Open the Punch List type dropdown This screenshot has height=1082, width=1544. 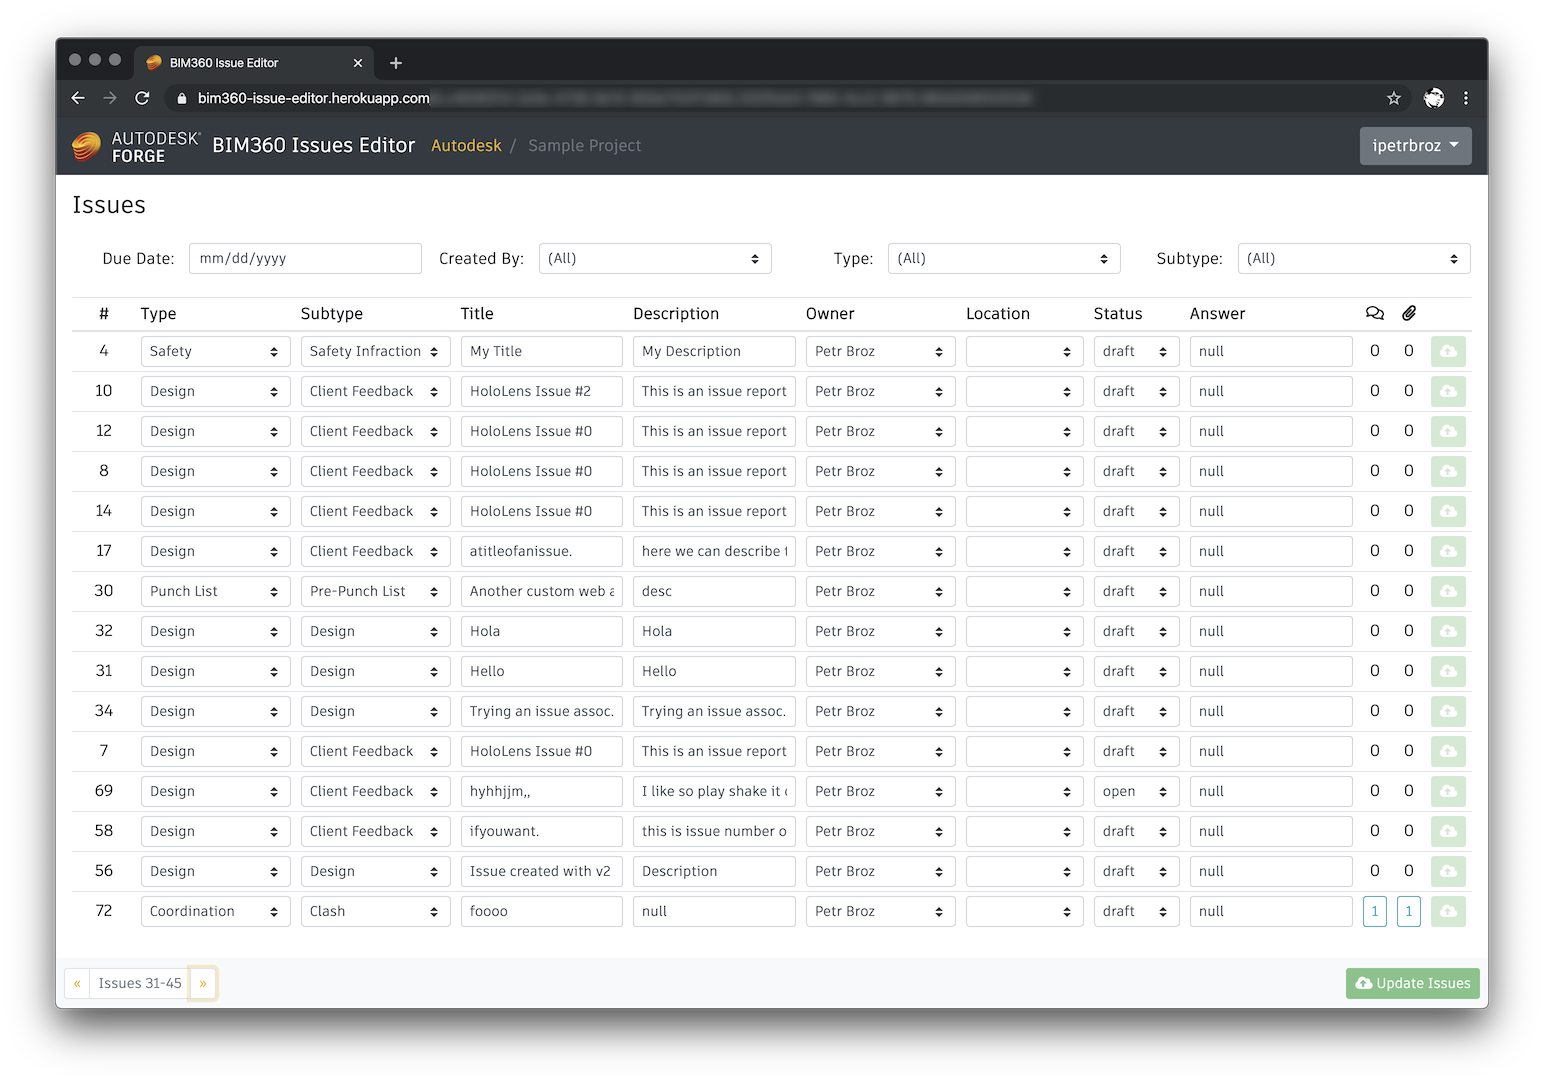coord(215,591)
